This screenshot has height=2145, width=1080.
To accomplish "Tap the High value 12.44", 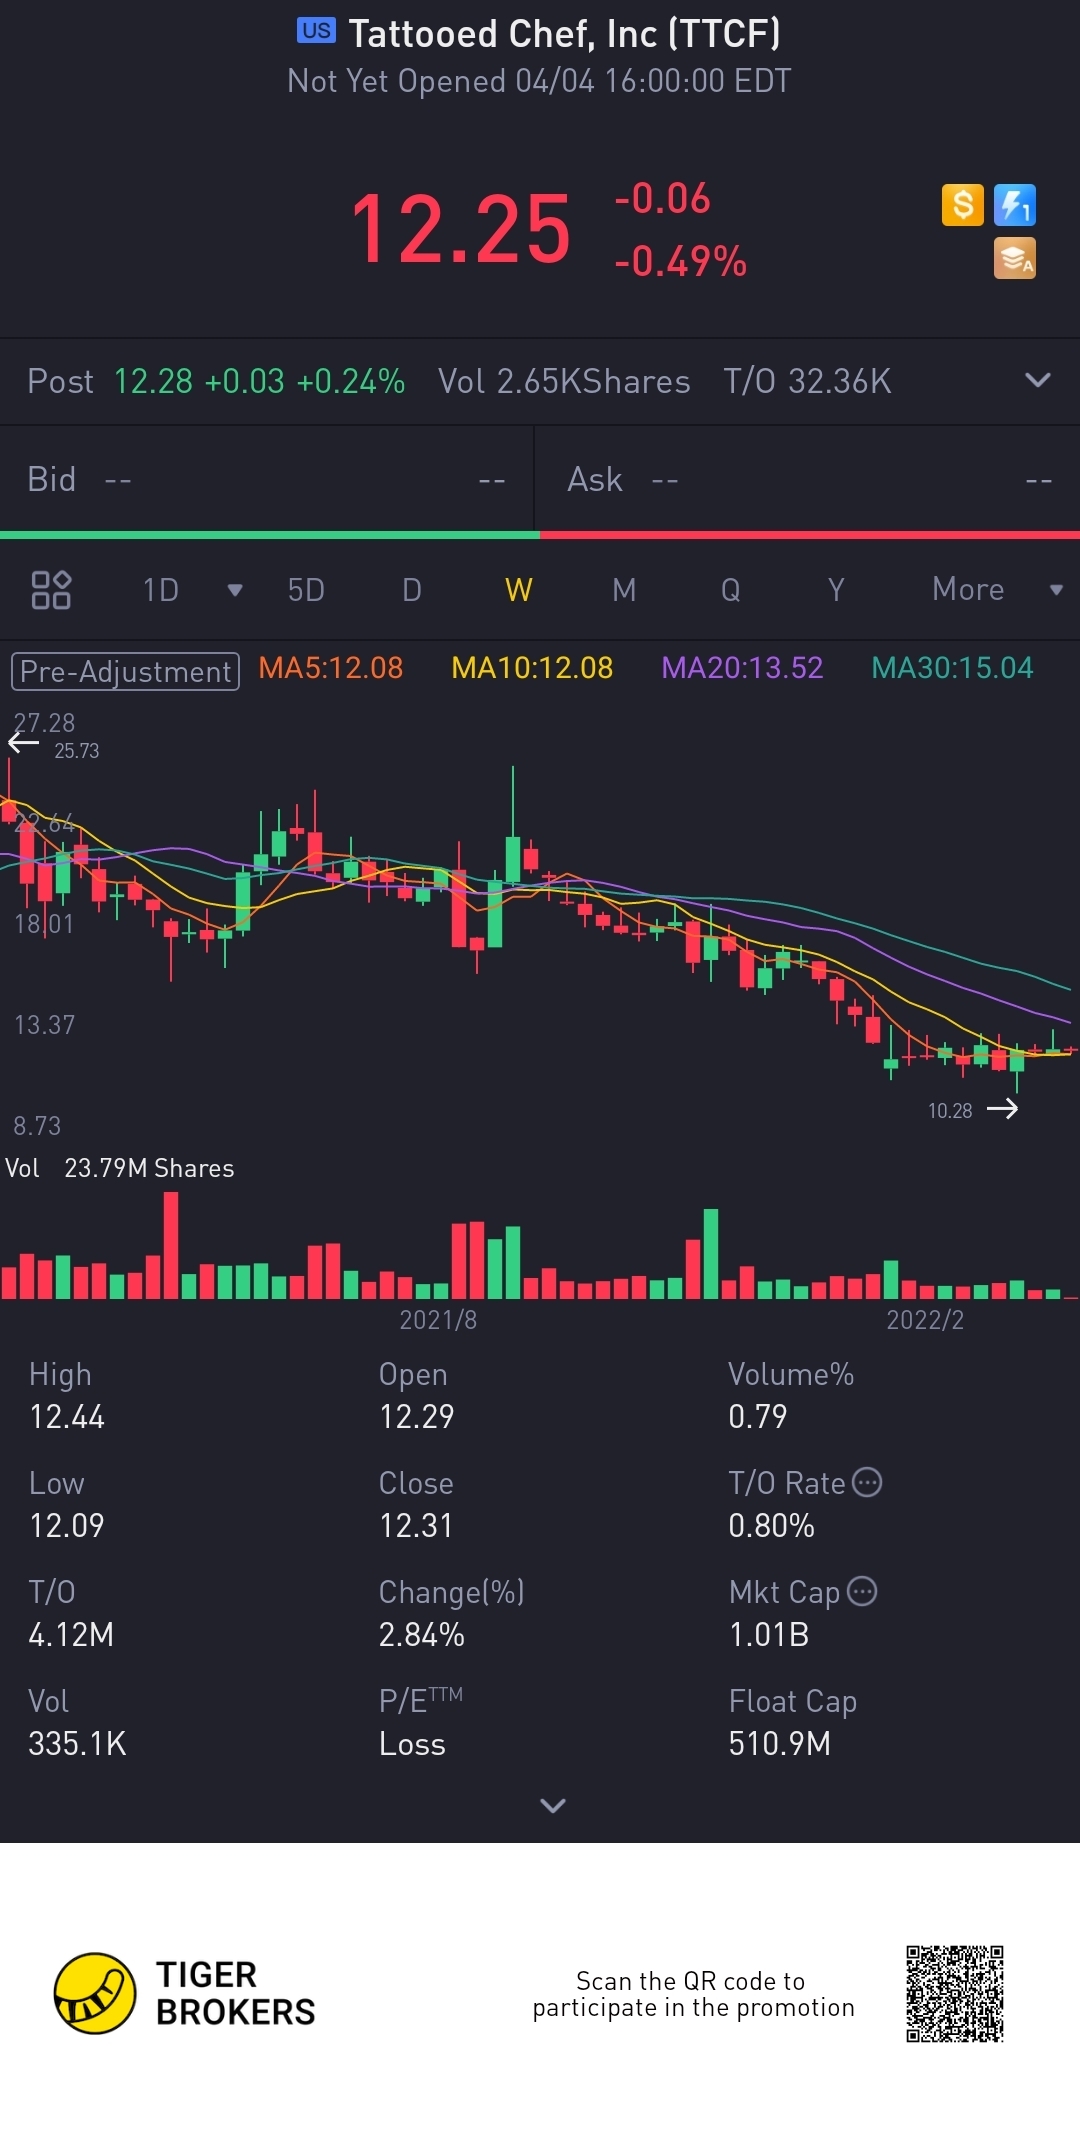I will 67,1417.
